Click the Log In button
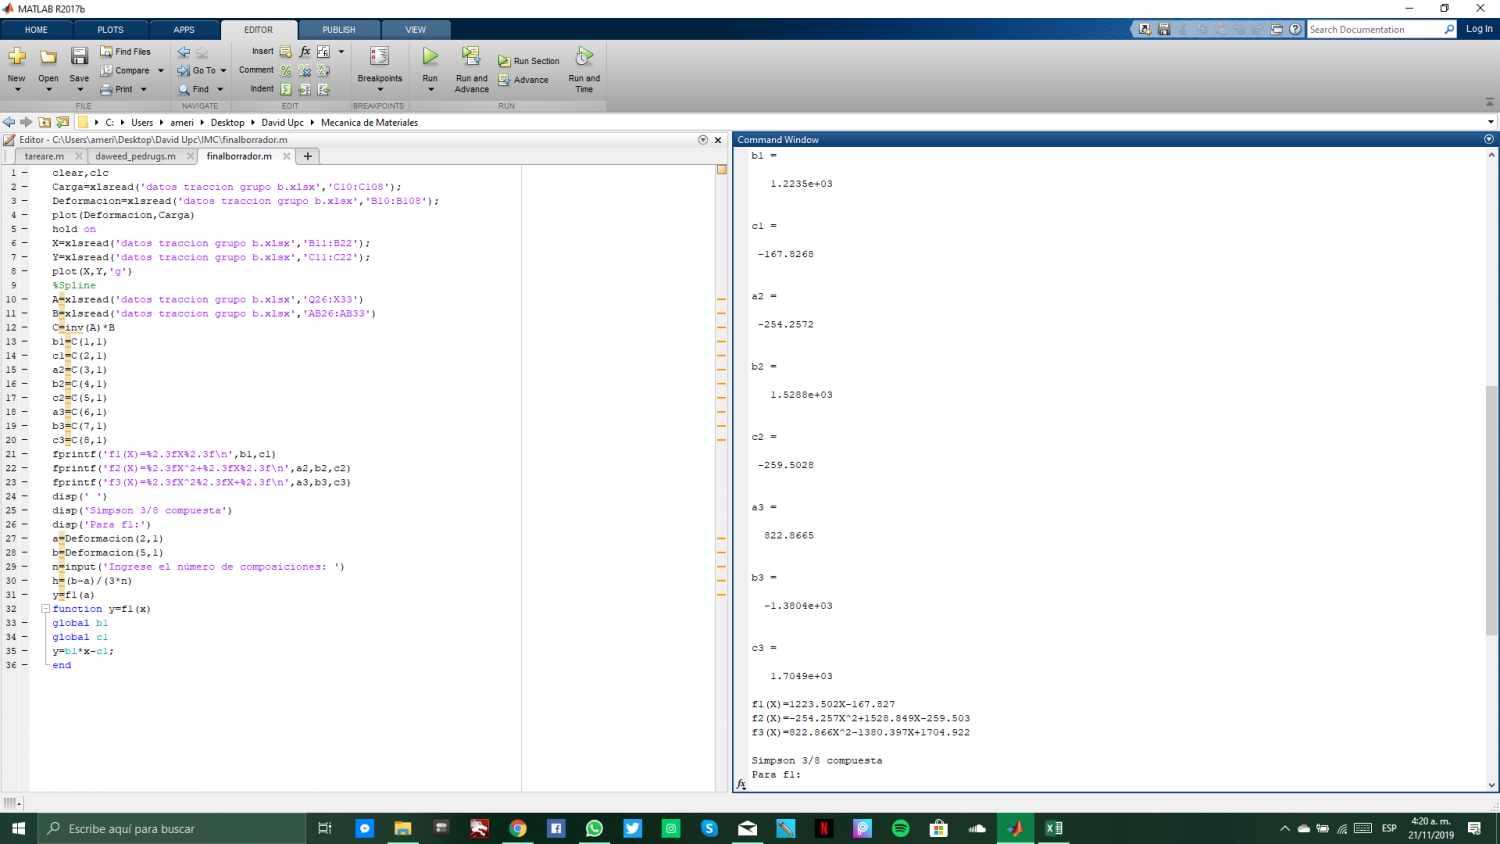Image resolution: width=1500 pixels, height=844 pixels. coord(1478,29)
